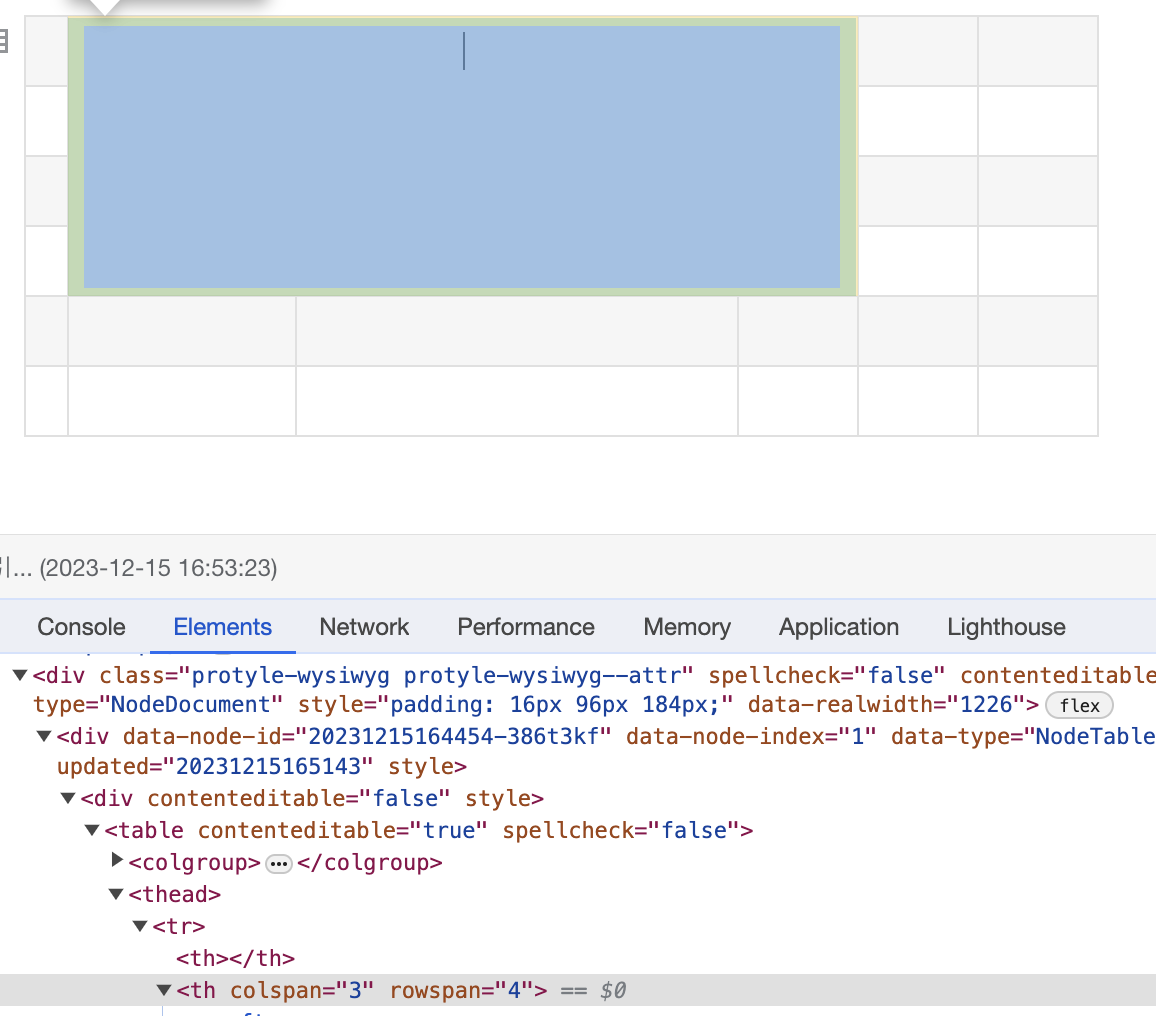
Task: Open the Lighthouse tab
Action: pyautogui.click(x=1006, y=627)
